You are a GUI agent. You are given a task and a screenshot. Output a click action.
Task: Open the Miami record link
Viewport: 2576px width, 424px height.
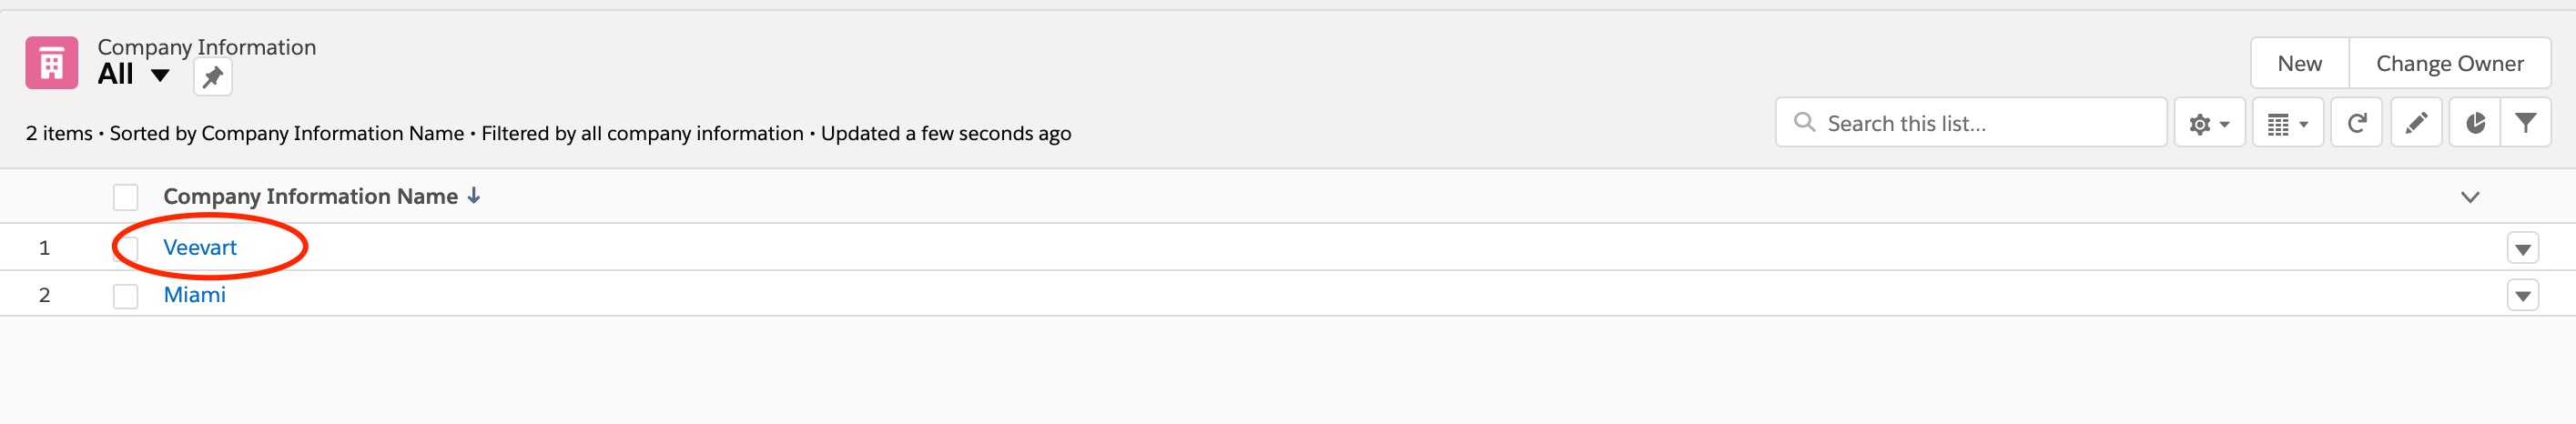click(195, 295)
